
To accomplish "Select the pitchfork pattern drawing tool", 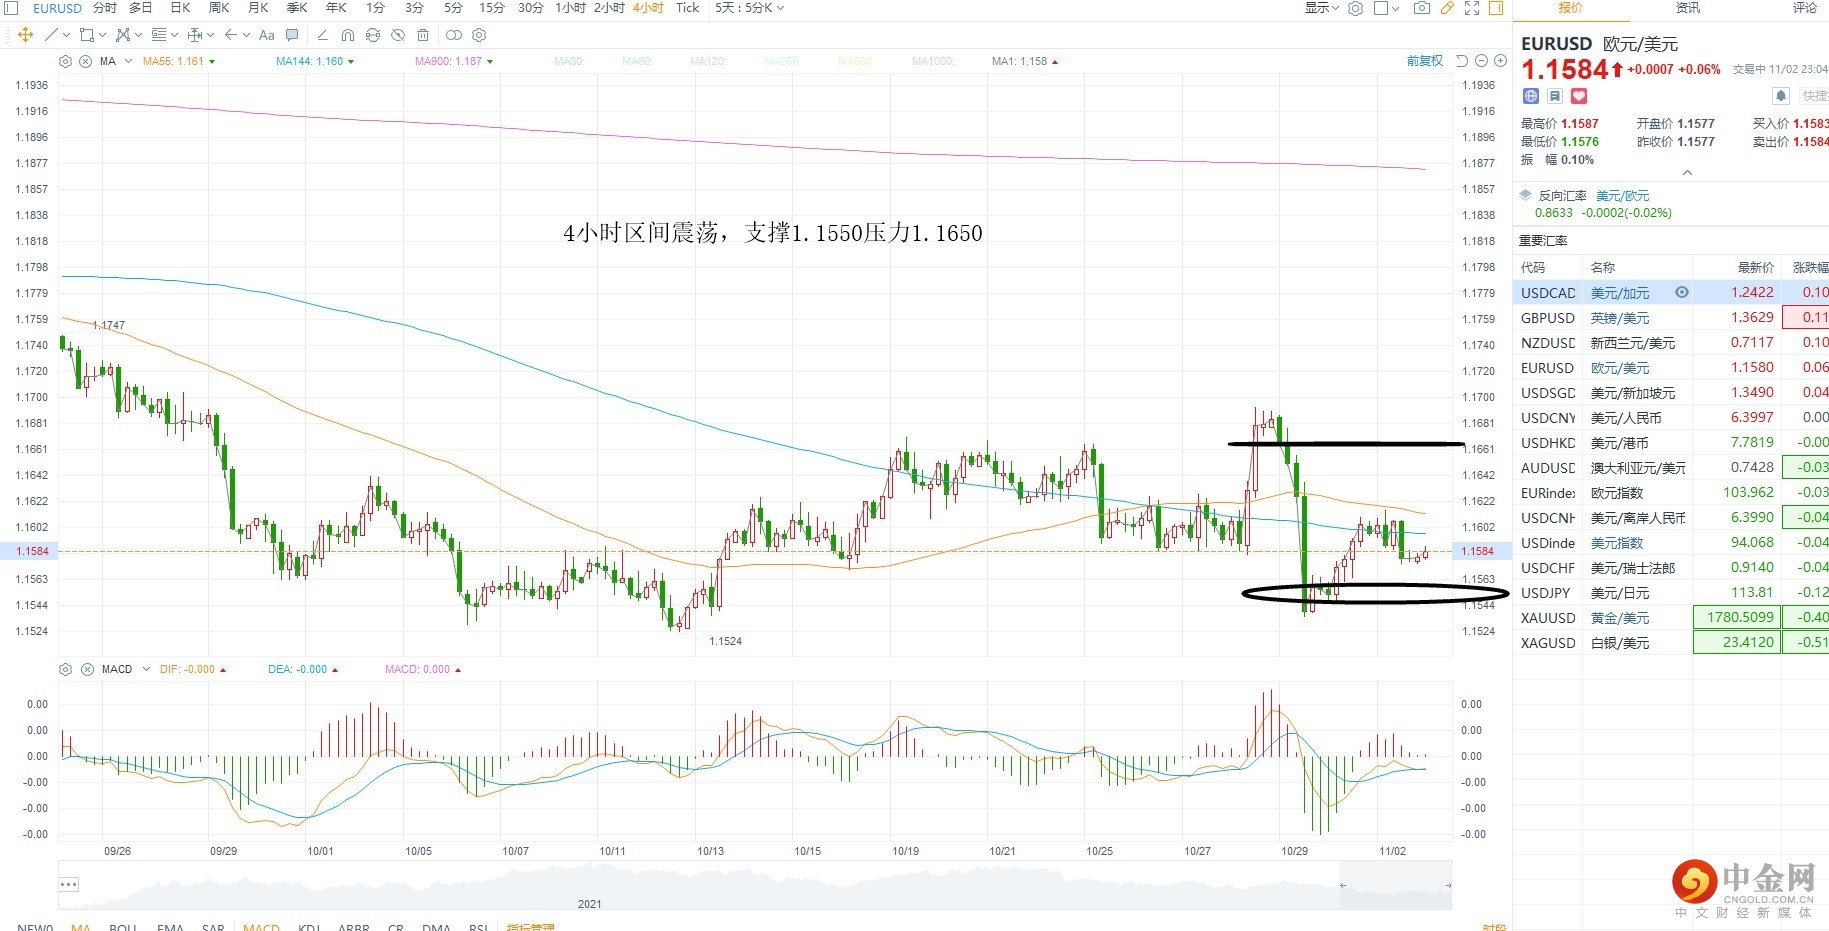I will tap(123, 35).
